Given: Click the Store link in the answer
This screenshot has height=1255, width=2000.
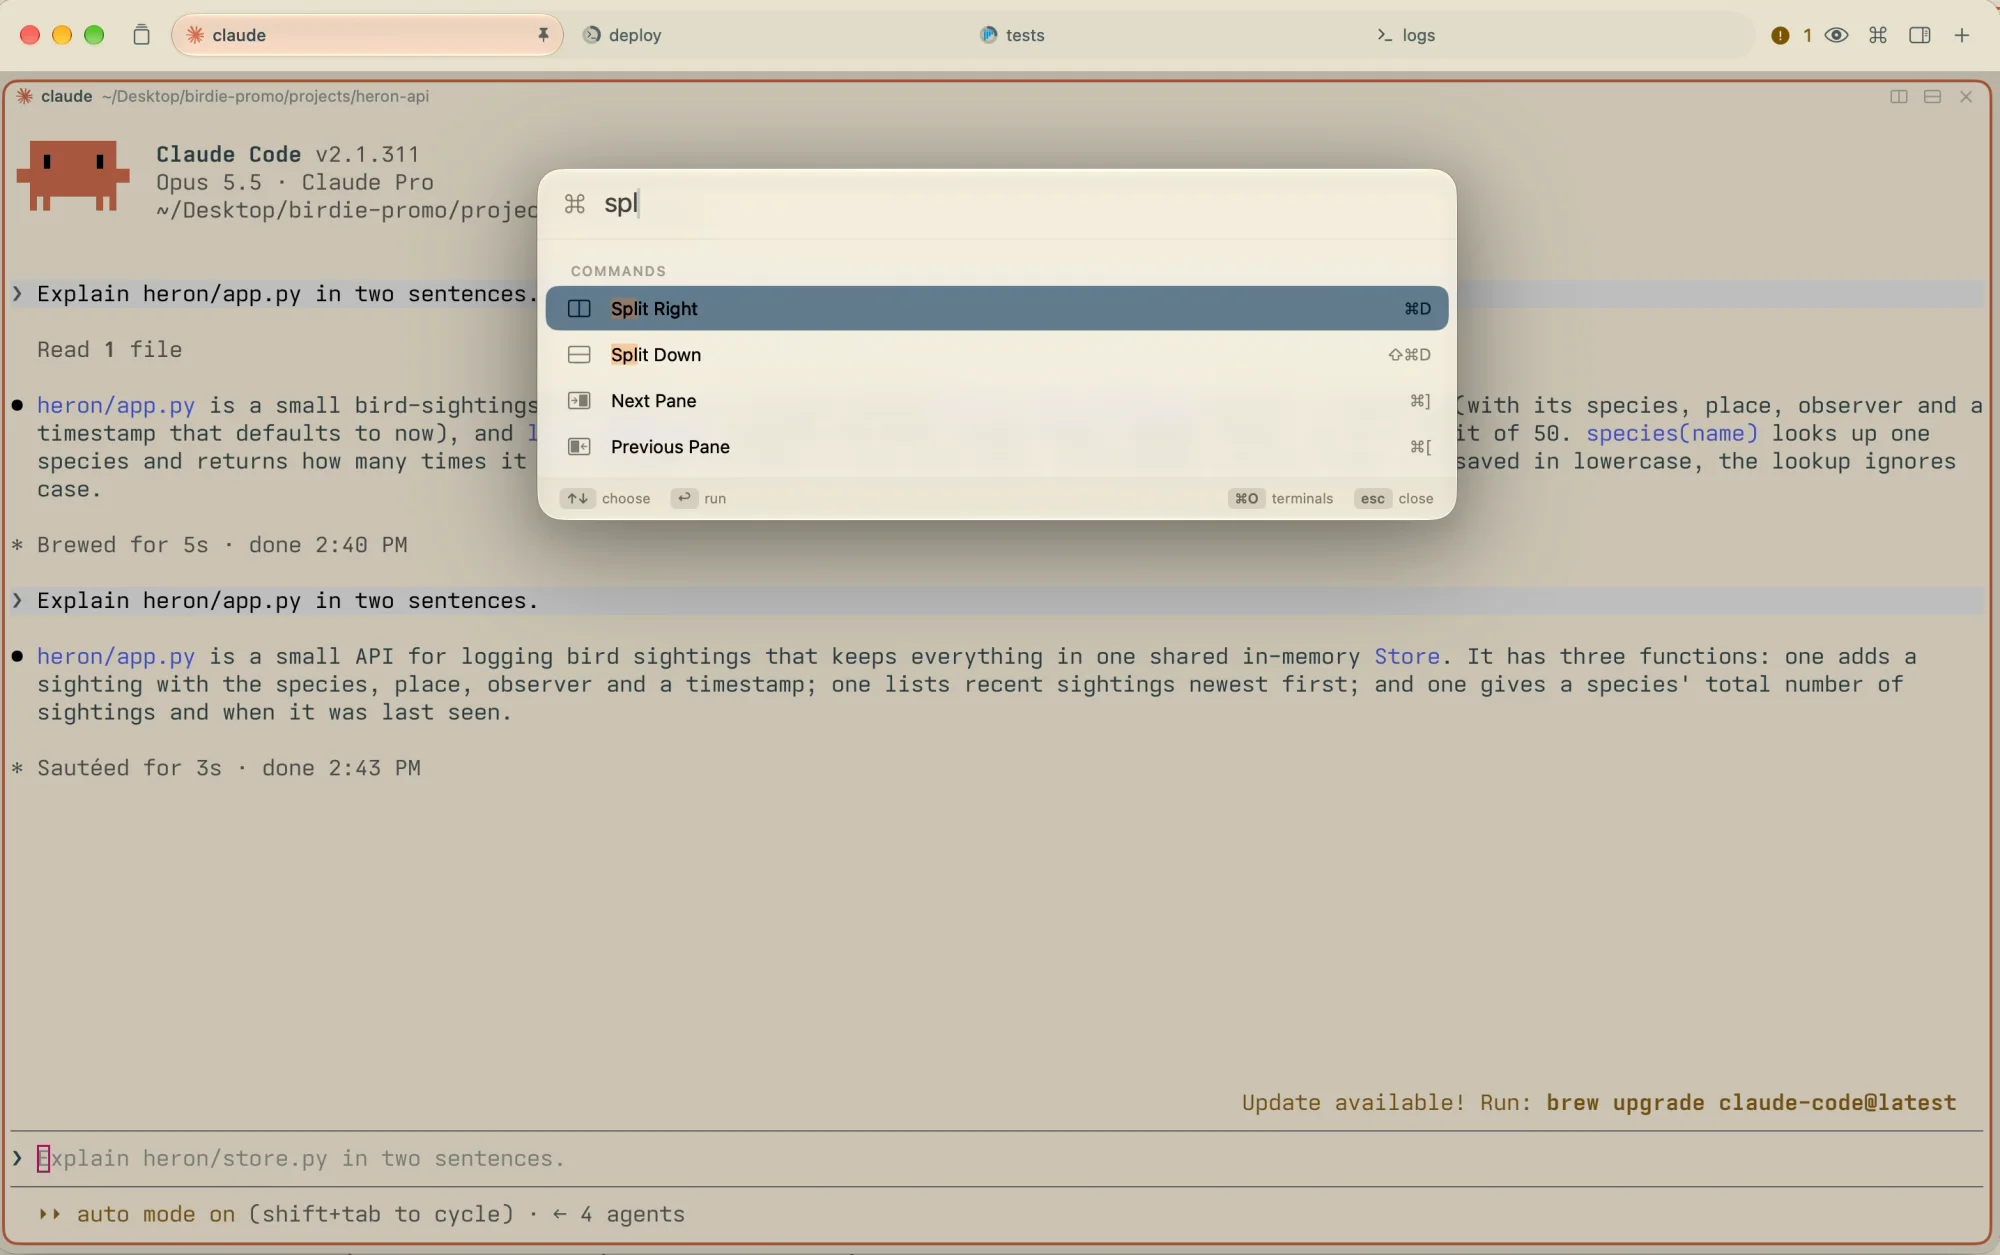Looking at the screenshot, I should click(1406, 656).
